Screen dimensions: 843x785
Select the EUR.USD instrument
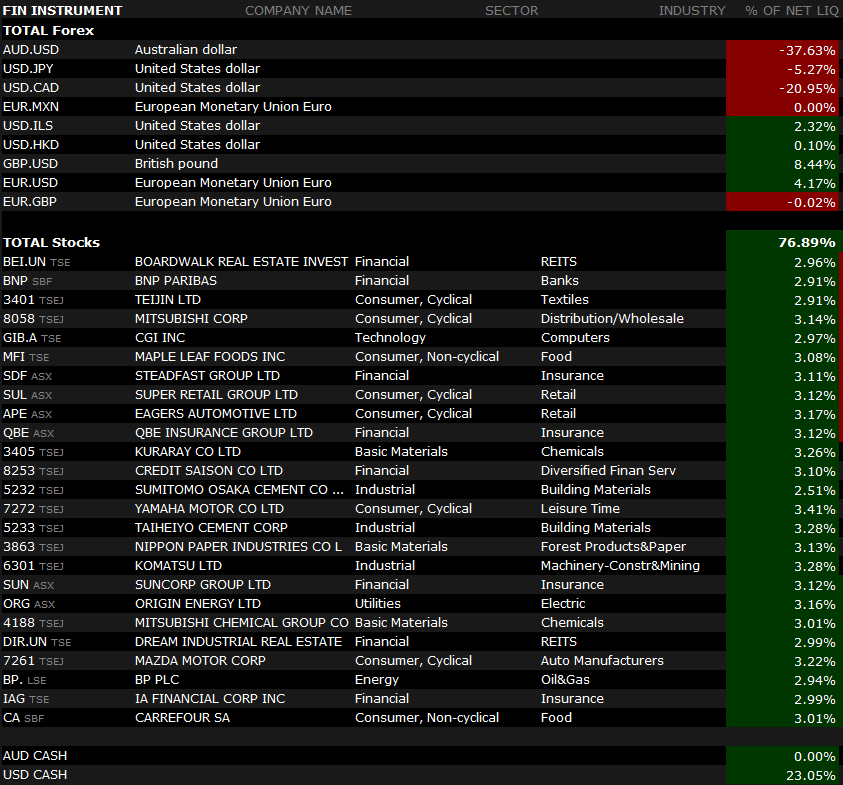point(30,183)
